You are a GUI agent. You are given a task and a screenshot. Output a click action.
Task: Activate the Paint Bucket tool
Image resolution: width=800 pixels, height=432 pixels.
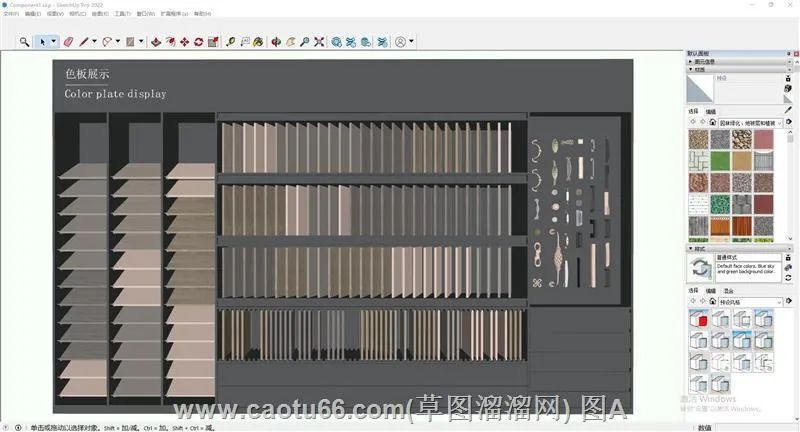[x=258, y=42]
